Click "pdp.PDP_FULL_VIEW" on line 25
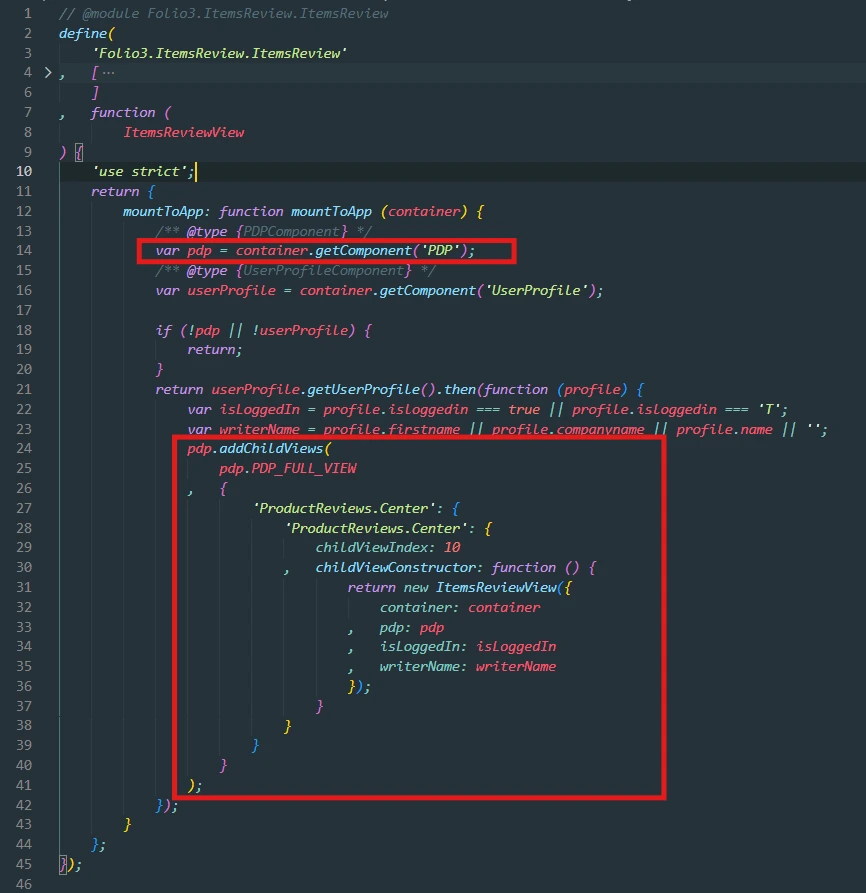The height and width of the screenshot is (893, 866). pos(288,469)
